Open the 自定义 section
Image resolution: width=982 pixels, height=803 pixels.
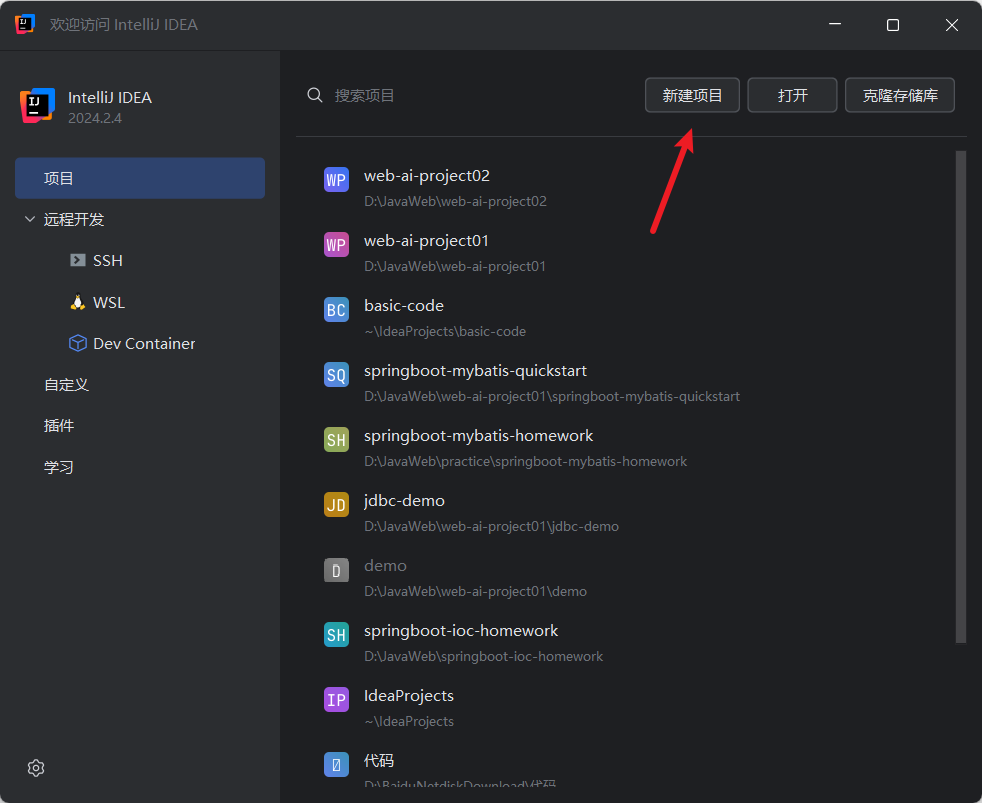66,385
